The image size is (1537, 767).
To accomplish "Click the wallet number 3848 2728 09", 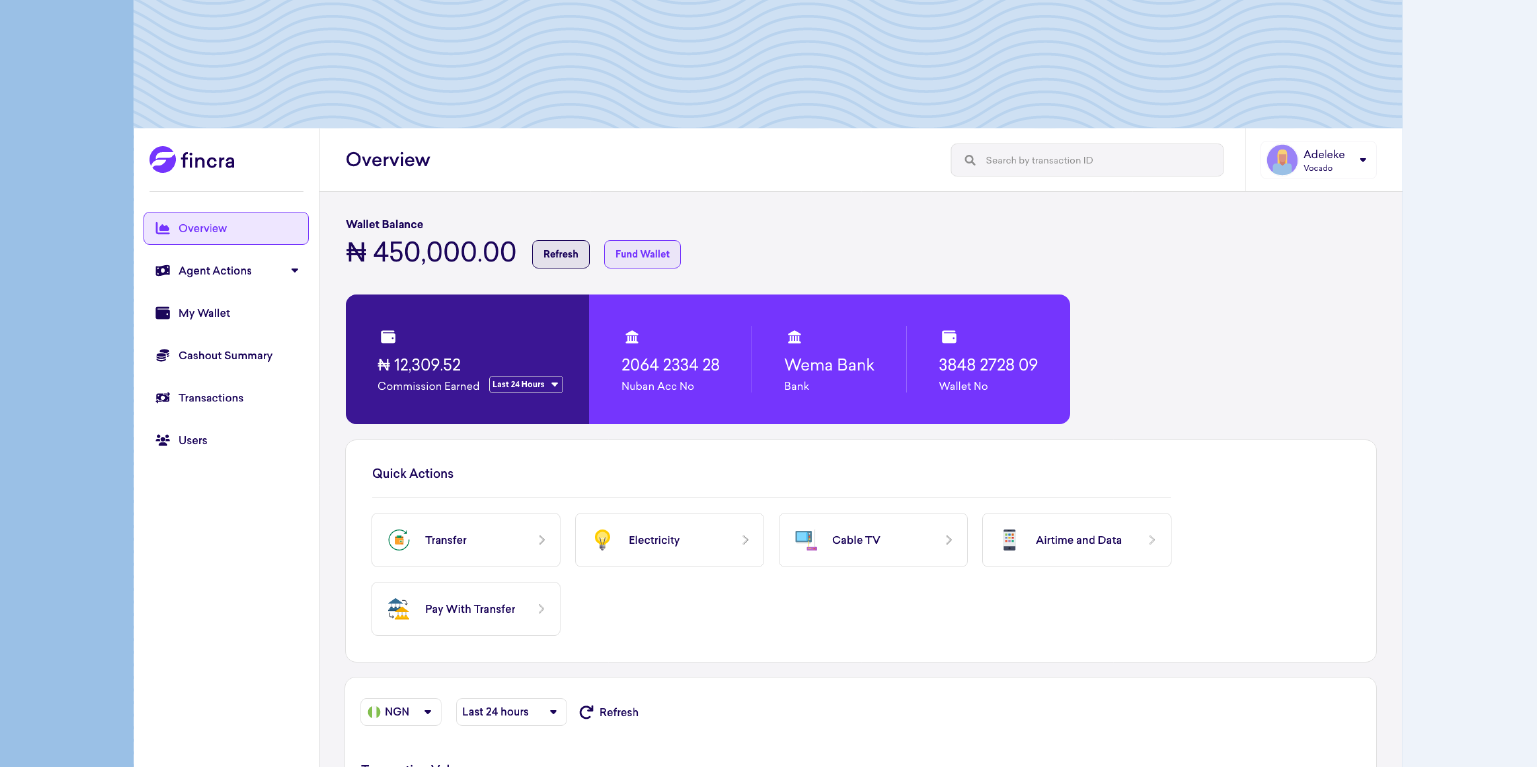I will point(988,365).
